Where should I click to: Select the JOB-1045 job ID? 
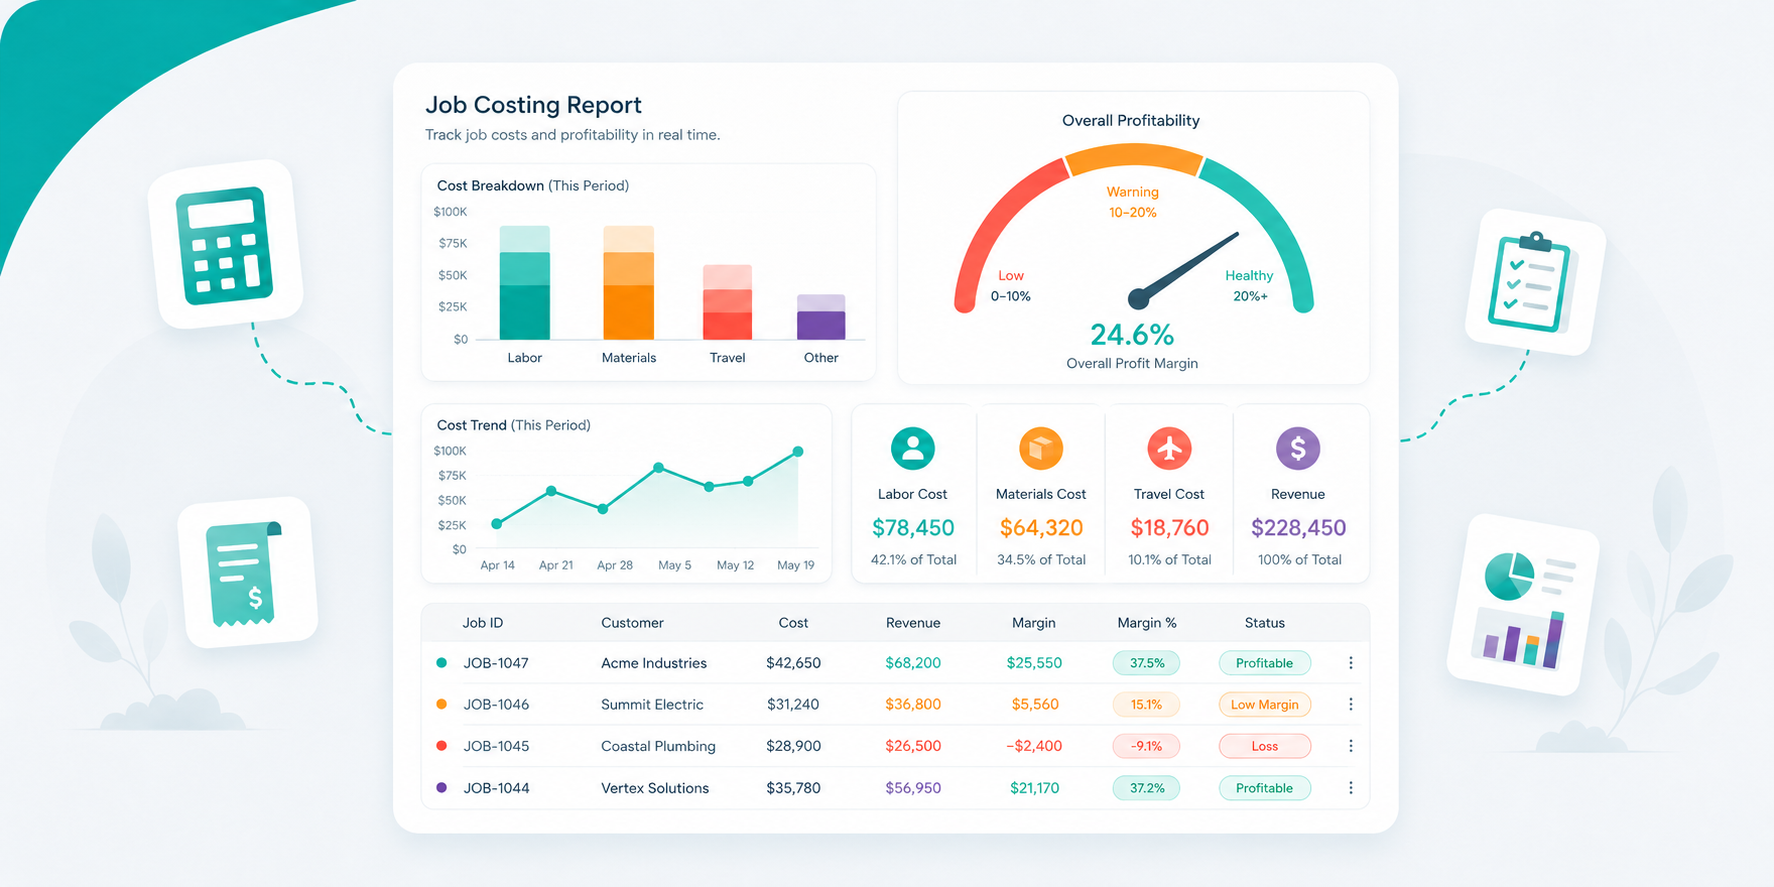click(x=496, y=746)
